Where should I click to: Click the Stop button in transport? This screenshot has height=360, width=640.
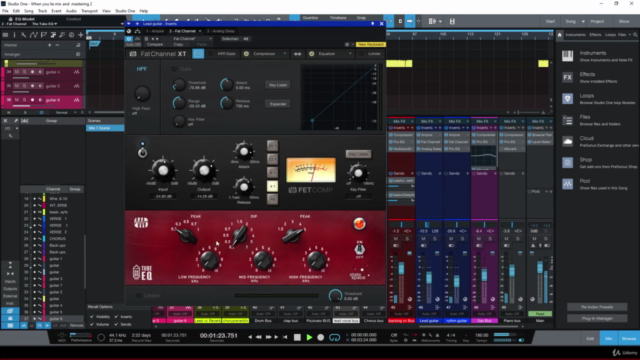tap(297, 337)
